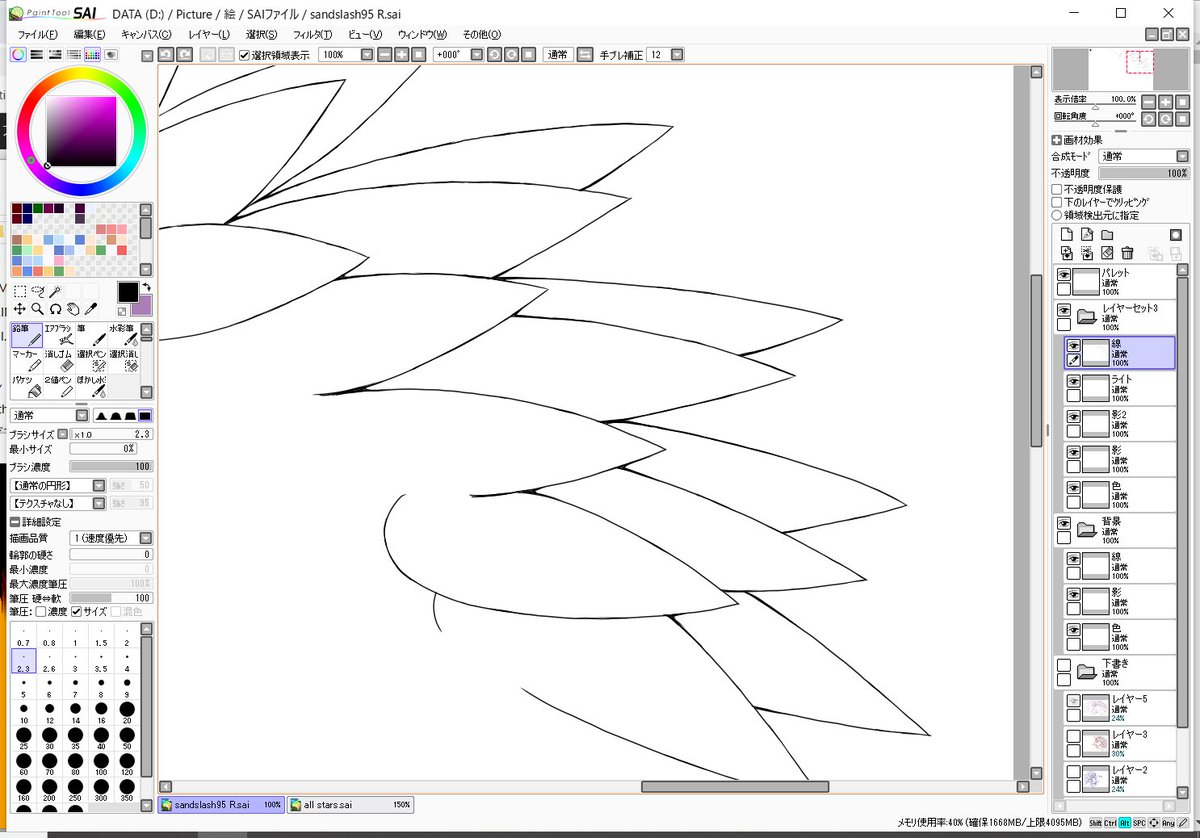Image resolution: width=1200 pixels, height=838 pixels.
Task: Open the 合成モード blend mode dropdown
Action: coord(1182,157)
